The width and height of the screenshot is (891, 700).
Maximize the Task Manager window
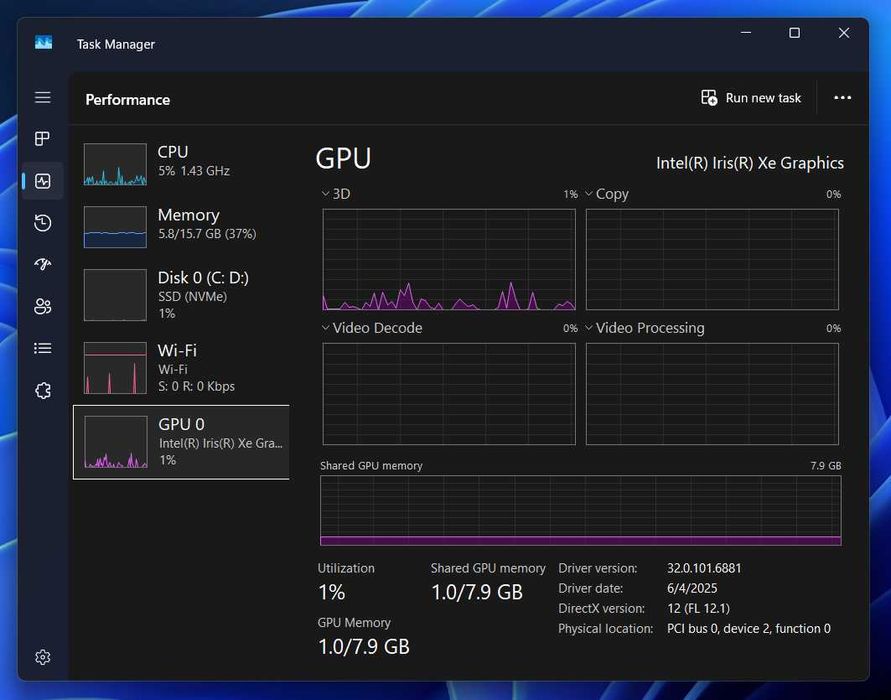click(x=794, y=33)
